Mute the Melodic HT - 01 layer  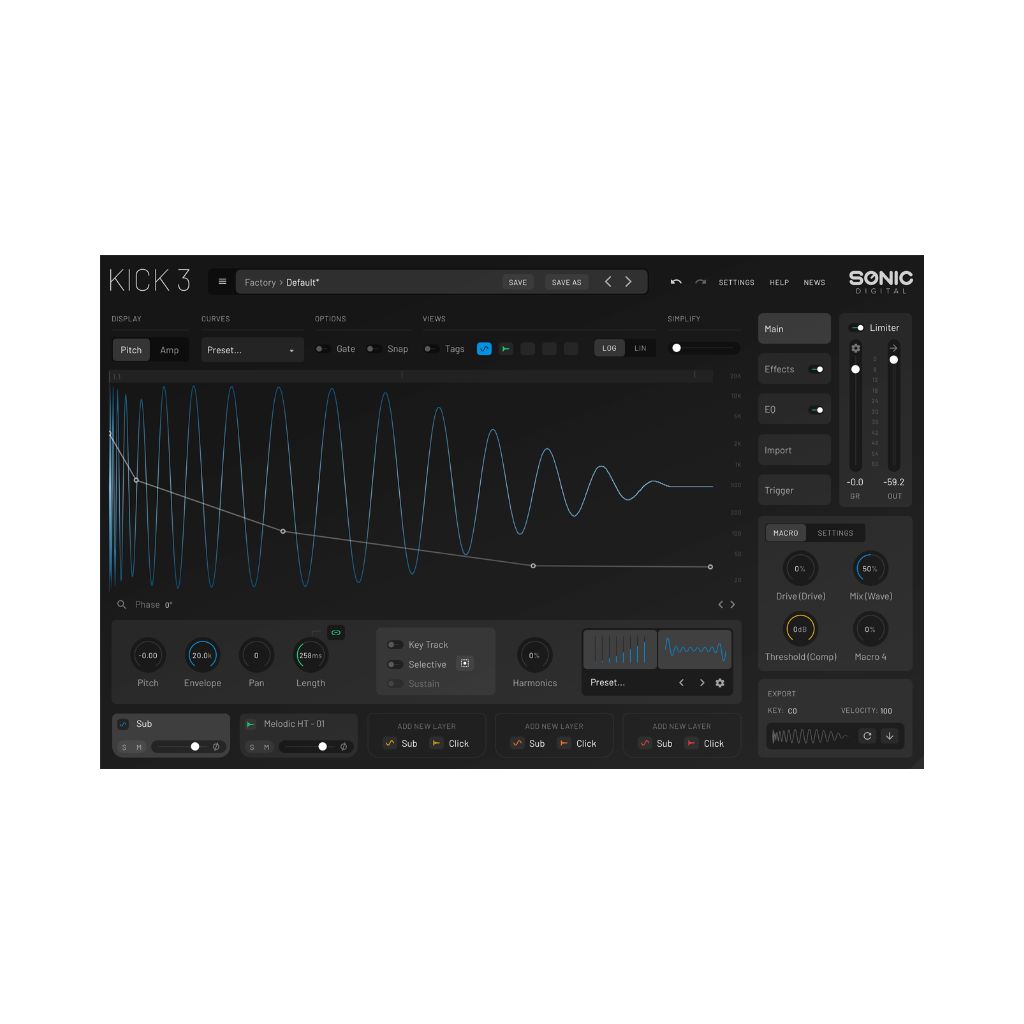pyautogui.click(x=266, y=747)
